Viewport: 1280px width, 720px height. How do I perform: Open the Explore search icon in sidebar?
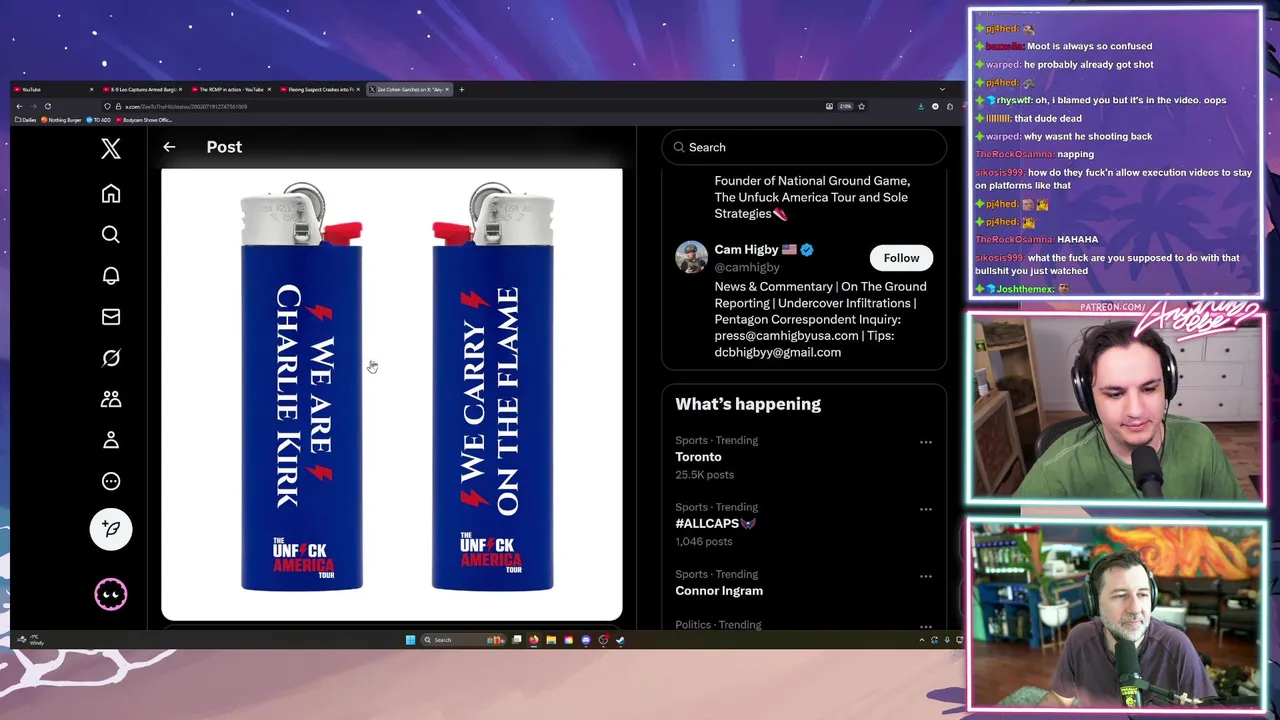point(111,234)
